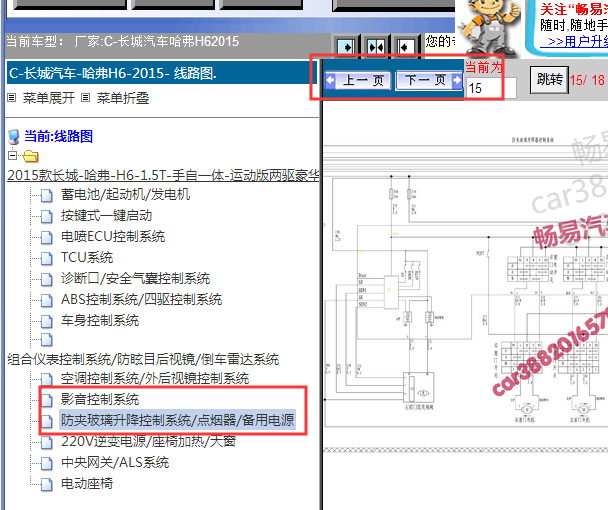Click page icon beside ABS控制系统
The width and height of the screenshot is (608, 510).
[47, 299]
